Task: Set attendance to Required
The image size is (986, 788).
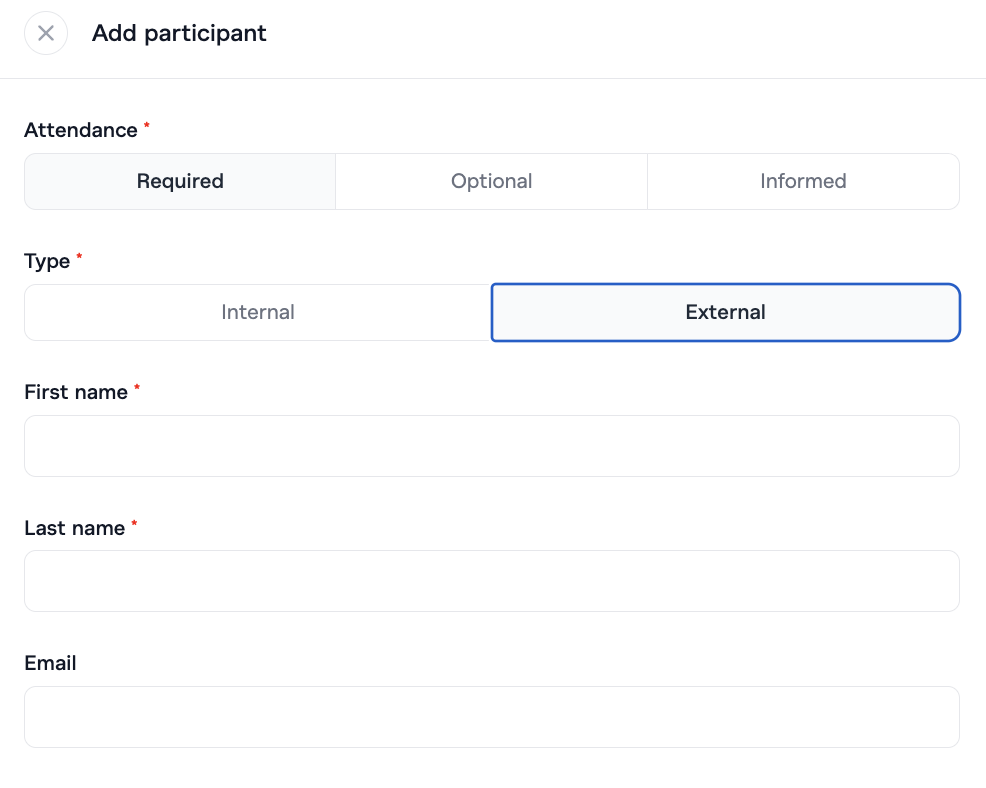Action: tap(180, 181)
